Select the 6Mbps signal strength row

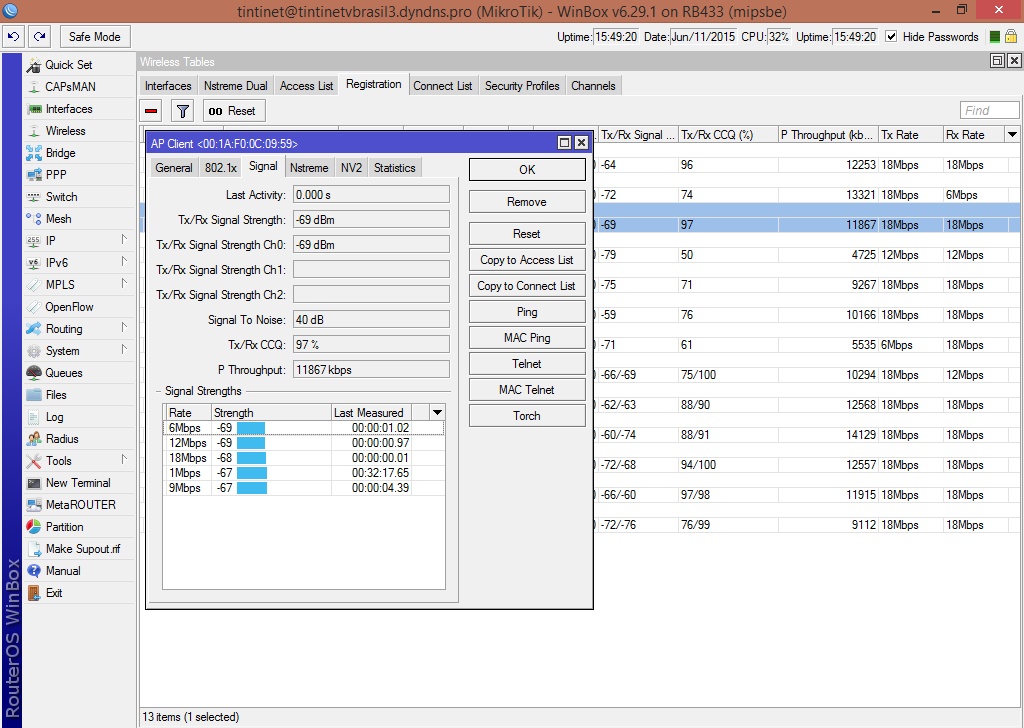(304, 428)
